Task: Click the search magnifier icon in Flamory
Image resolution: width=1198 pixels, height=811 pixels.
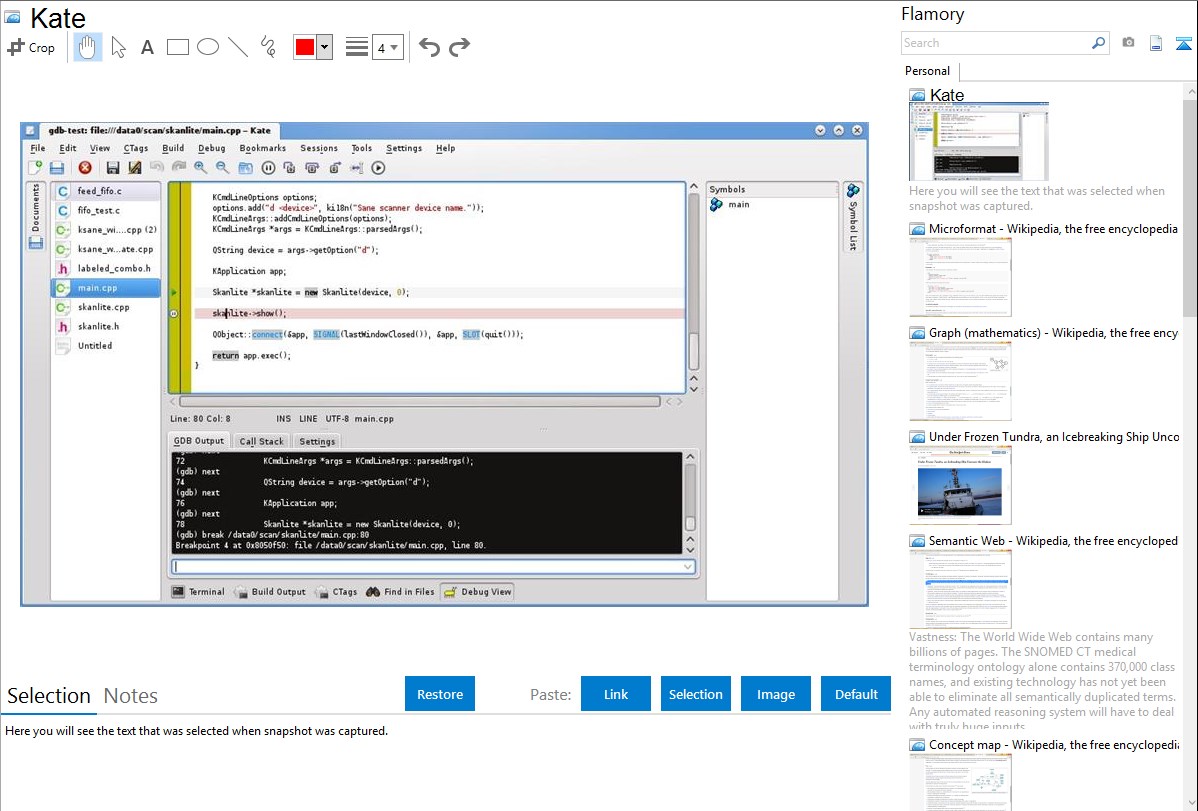Action: pos(1099,43)
